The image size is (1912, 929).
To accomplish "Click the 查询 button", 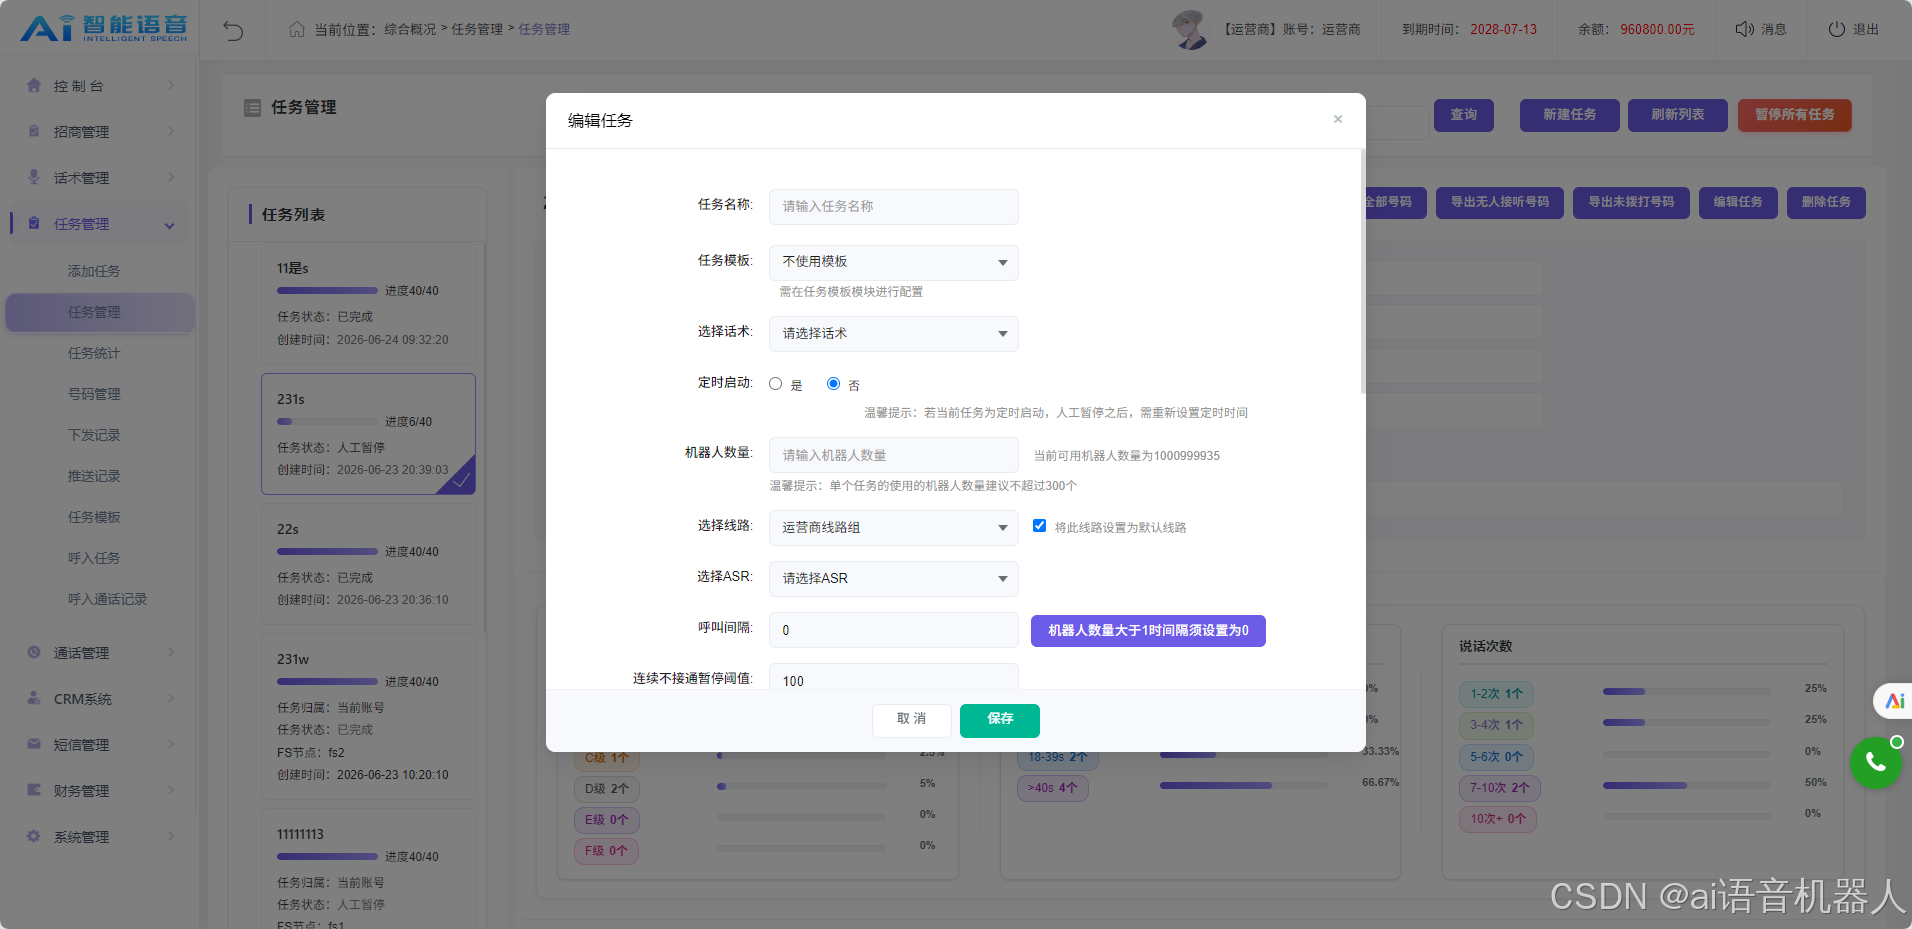I will (x=1464, y=115).
